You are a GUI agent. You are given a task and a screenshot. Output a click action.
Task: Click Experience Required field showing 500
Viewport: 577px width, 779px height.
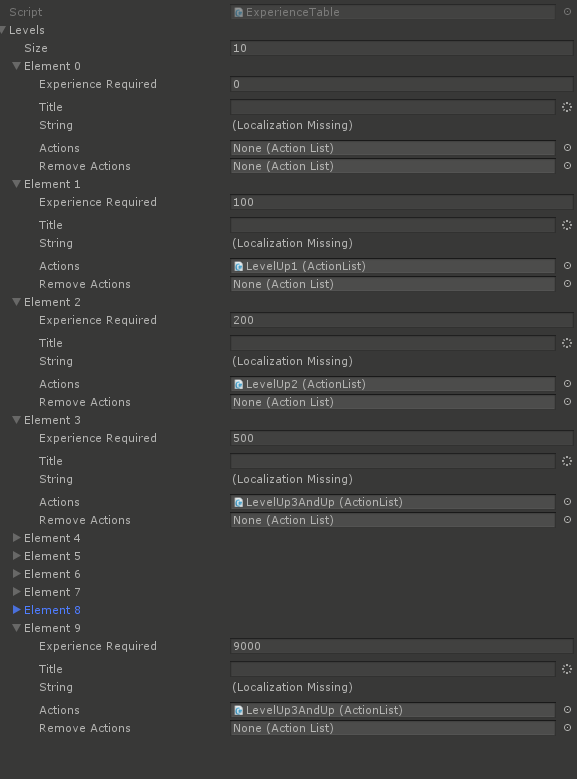(402, 438)
